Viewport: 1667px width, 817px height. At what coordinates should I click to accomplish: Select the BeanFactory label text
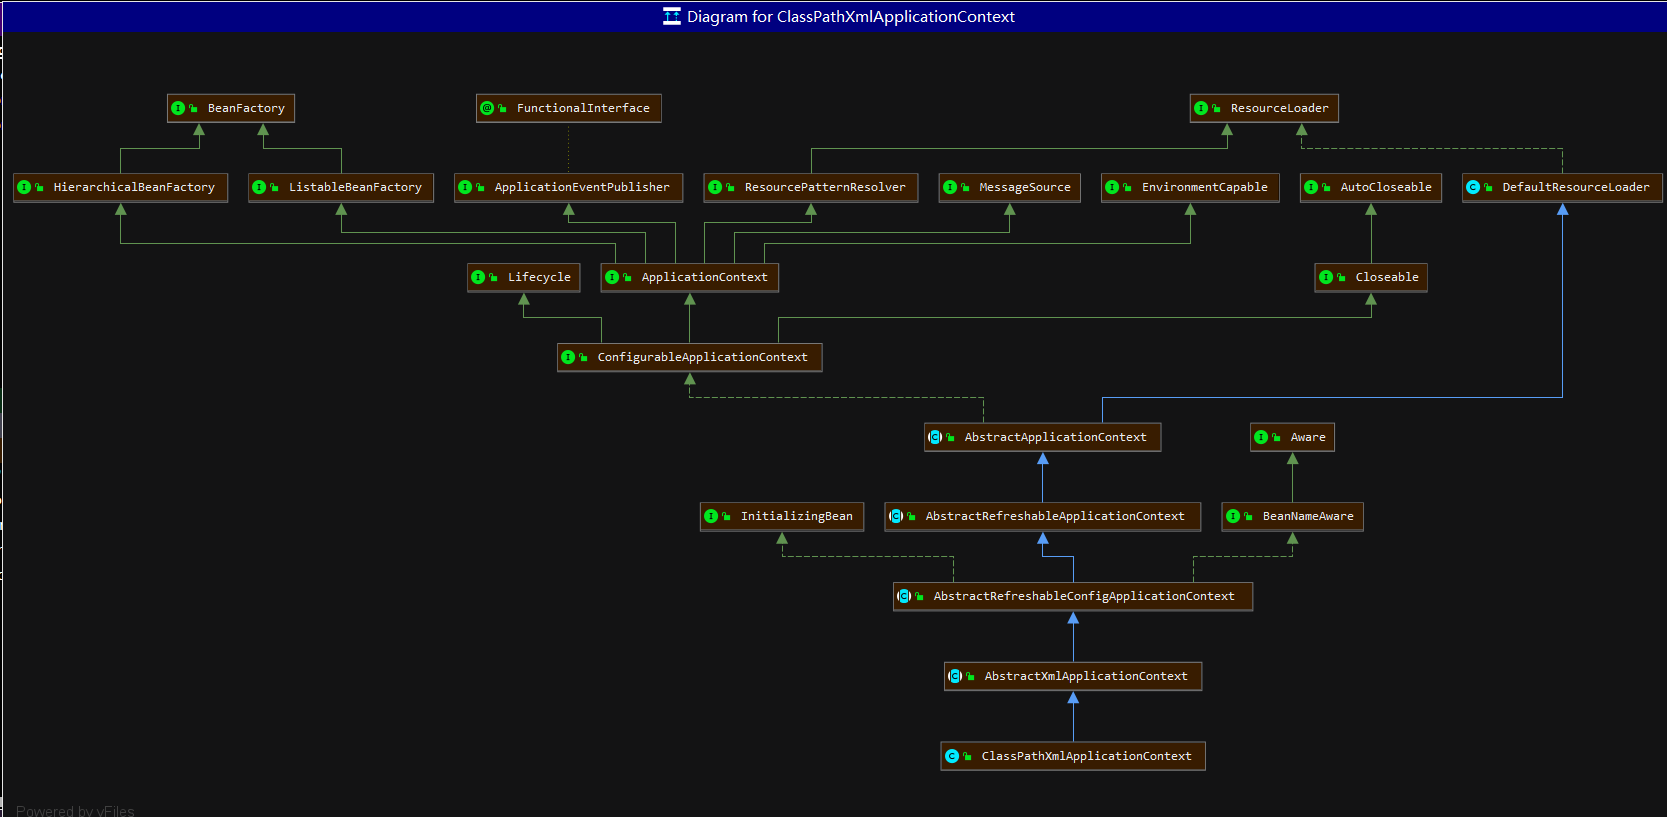(246, 108)
